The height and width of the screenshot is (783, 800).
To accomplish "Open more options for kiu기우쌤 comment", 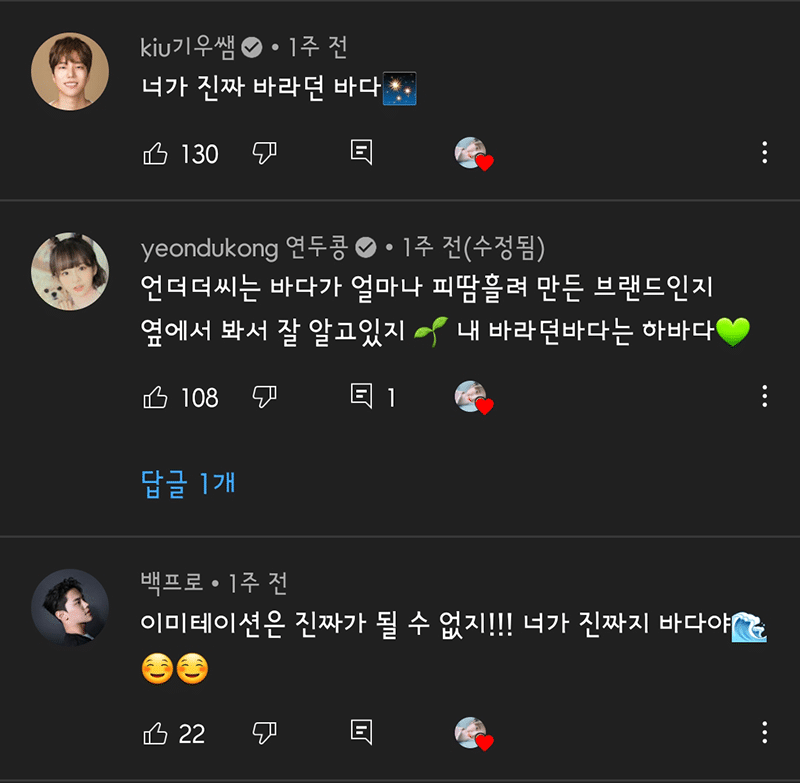I will tap(765, 153).
